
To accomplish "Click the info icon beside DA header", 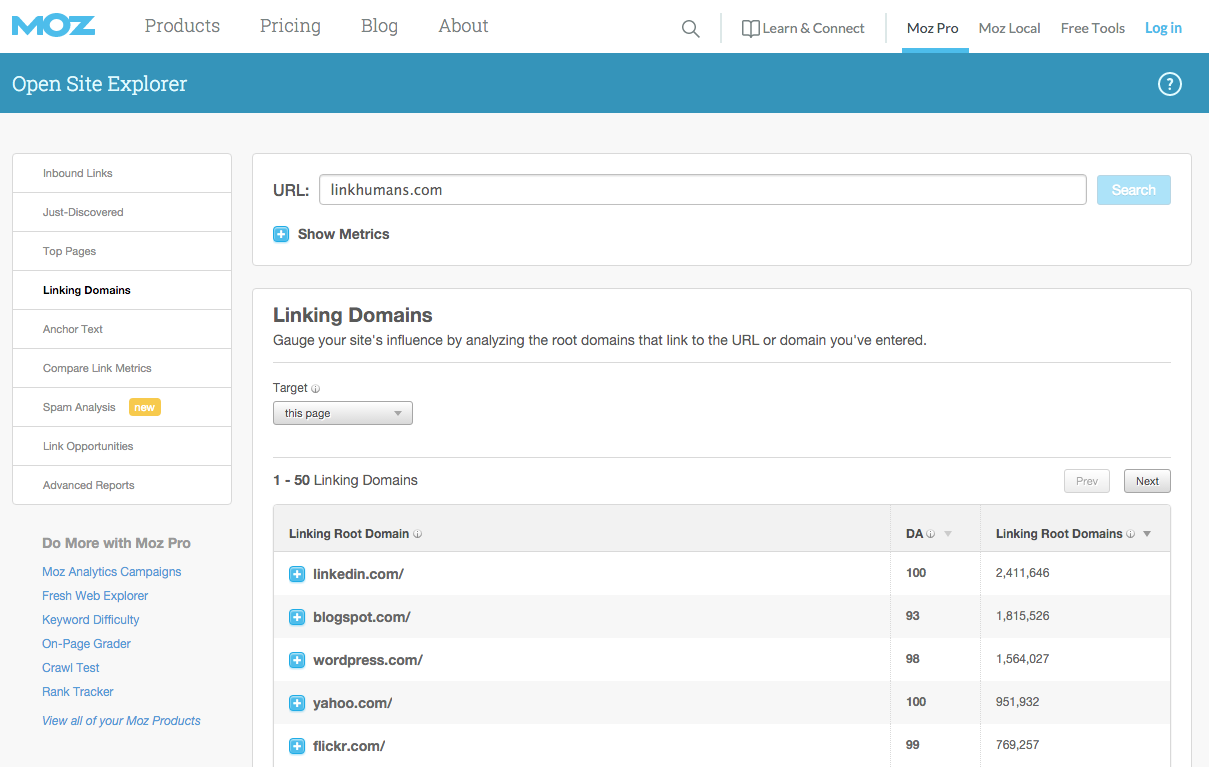I will point(930,534).
